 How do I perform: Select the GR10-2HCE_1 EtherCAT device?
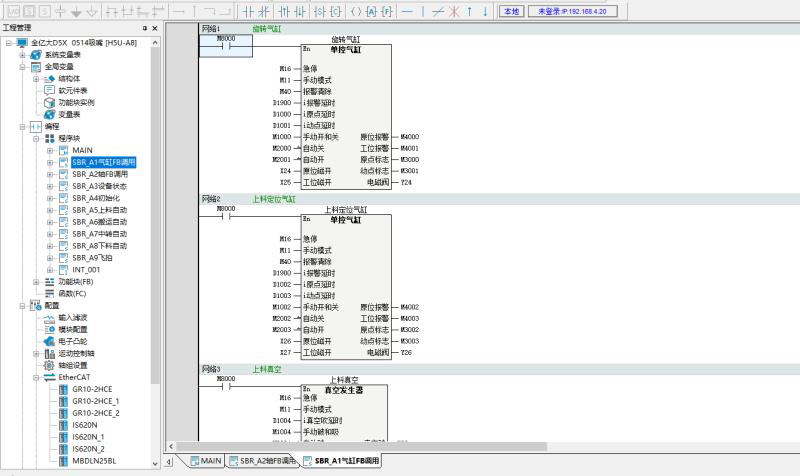point(95,401)
